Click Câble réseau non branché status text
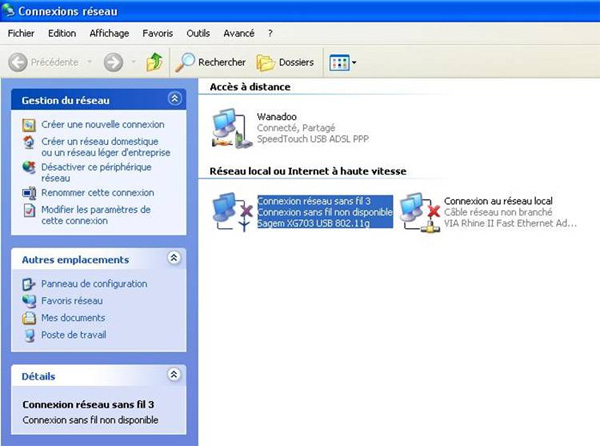 (498, 212)
